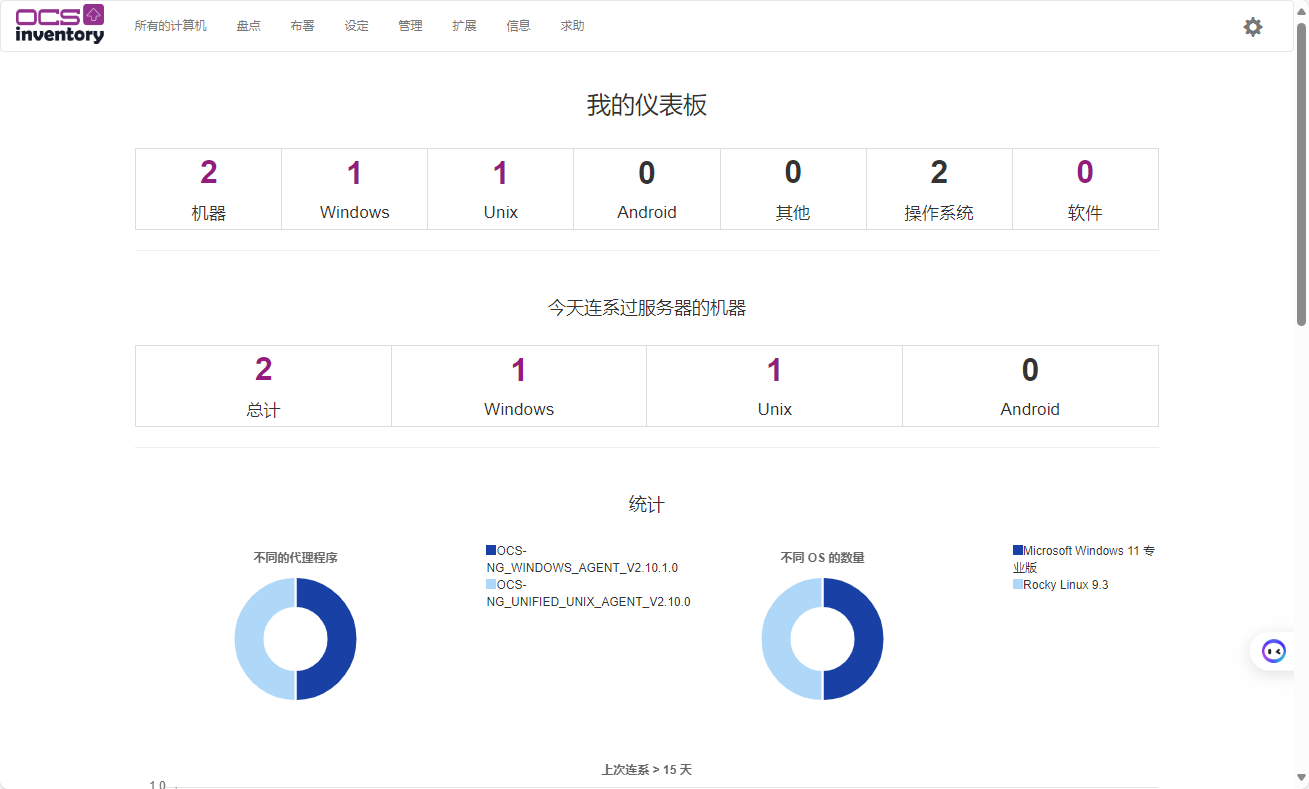The width and height of the screenshot is (1309, 789).
Task: Click the dark blue swatch for OCS-NG_WINDOWS_AGENT
Action: [491, 550]
